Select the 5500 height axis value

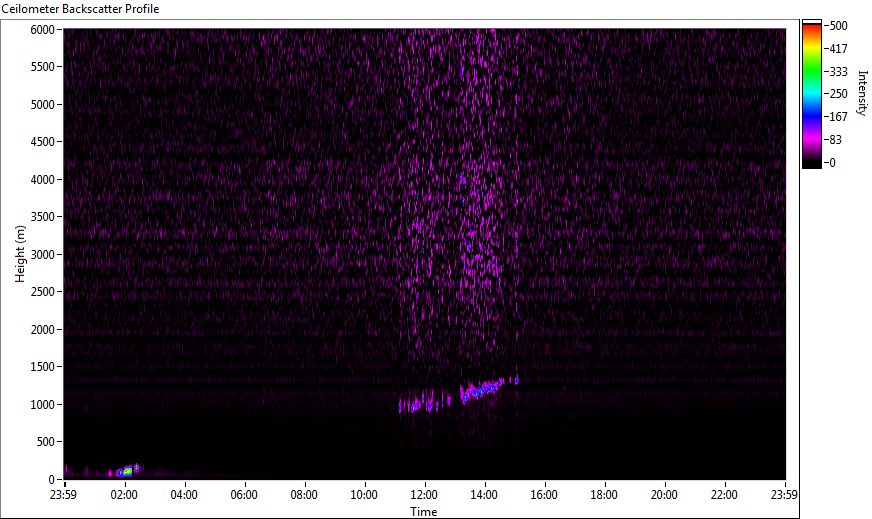pos(42,67)
